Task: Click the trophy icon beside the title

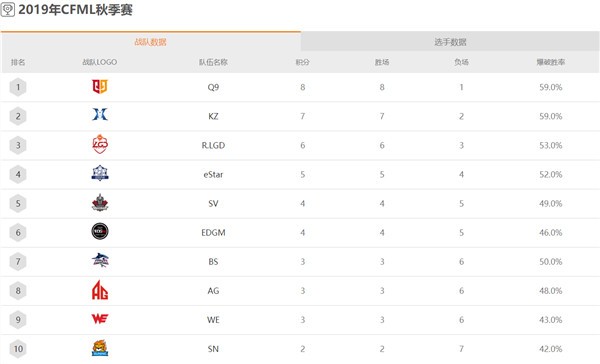Action: (8, 9)
